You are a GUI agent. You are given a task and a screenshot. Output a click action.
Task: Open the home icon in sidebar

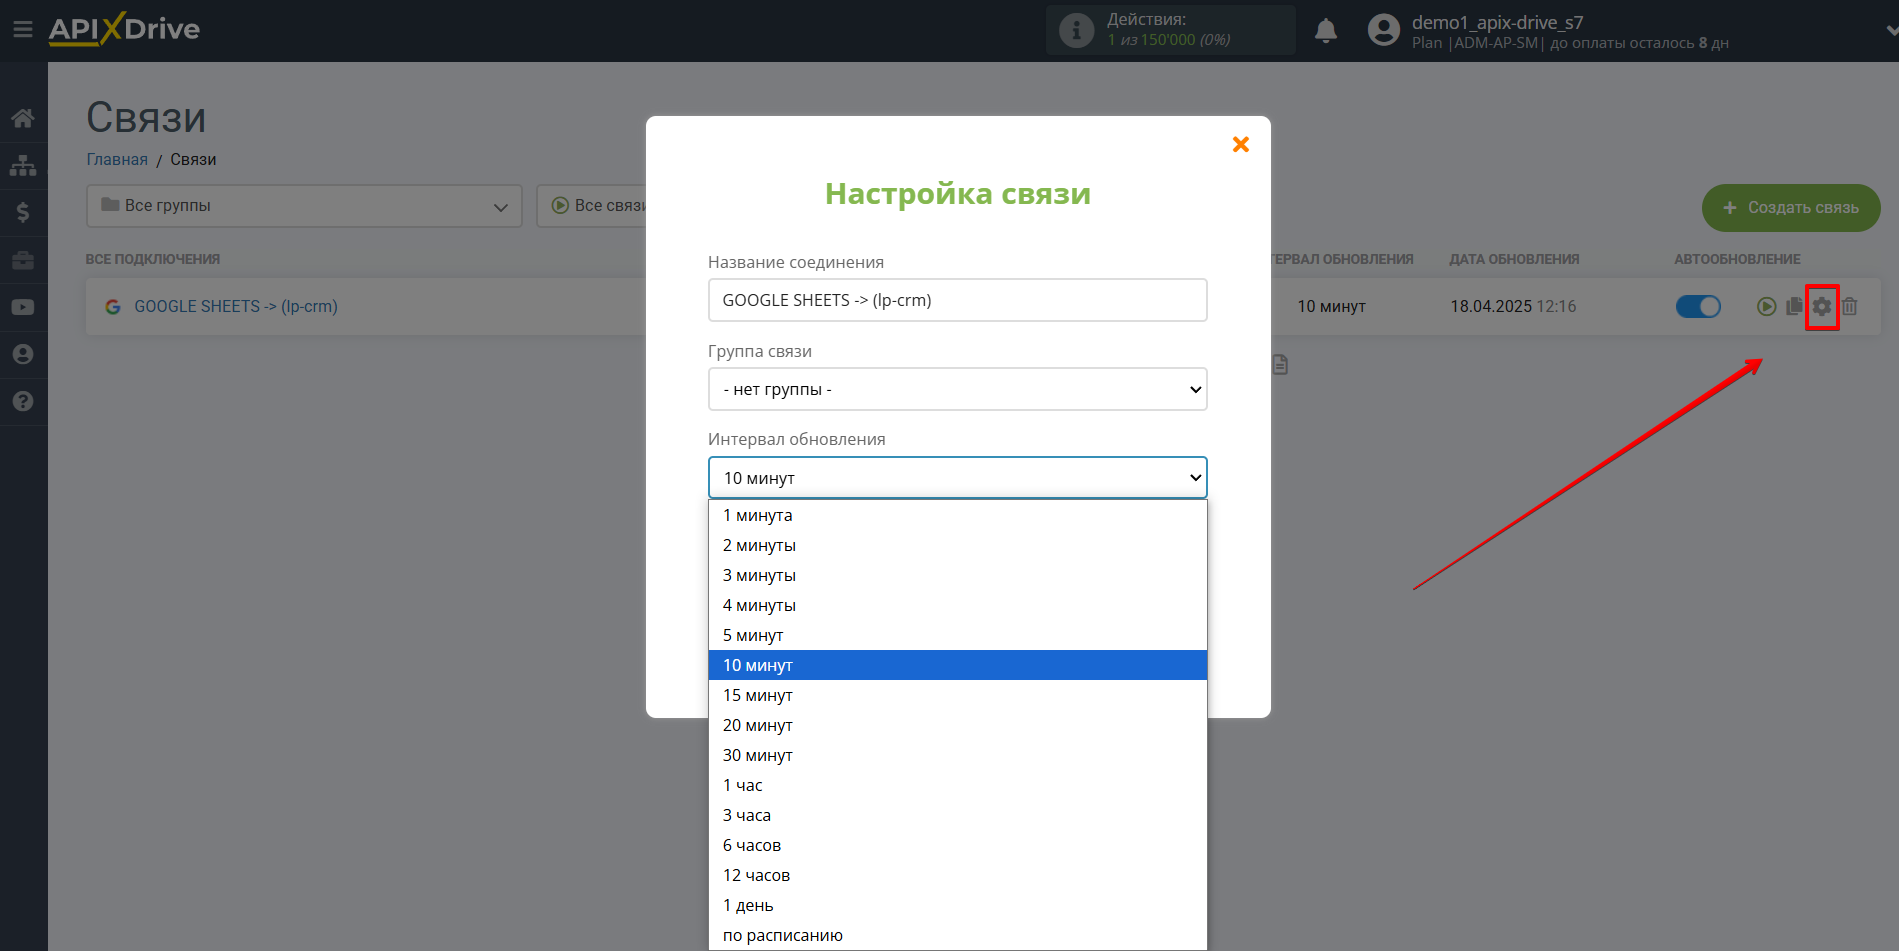tap(23, 118)
